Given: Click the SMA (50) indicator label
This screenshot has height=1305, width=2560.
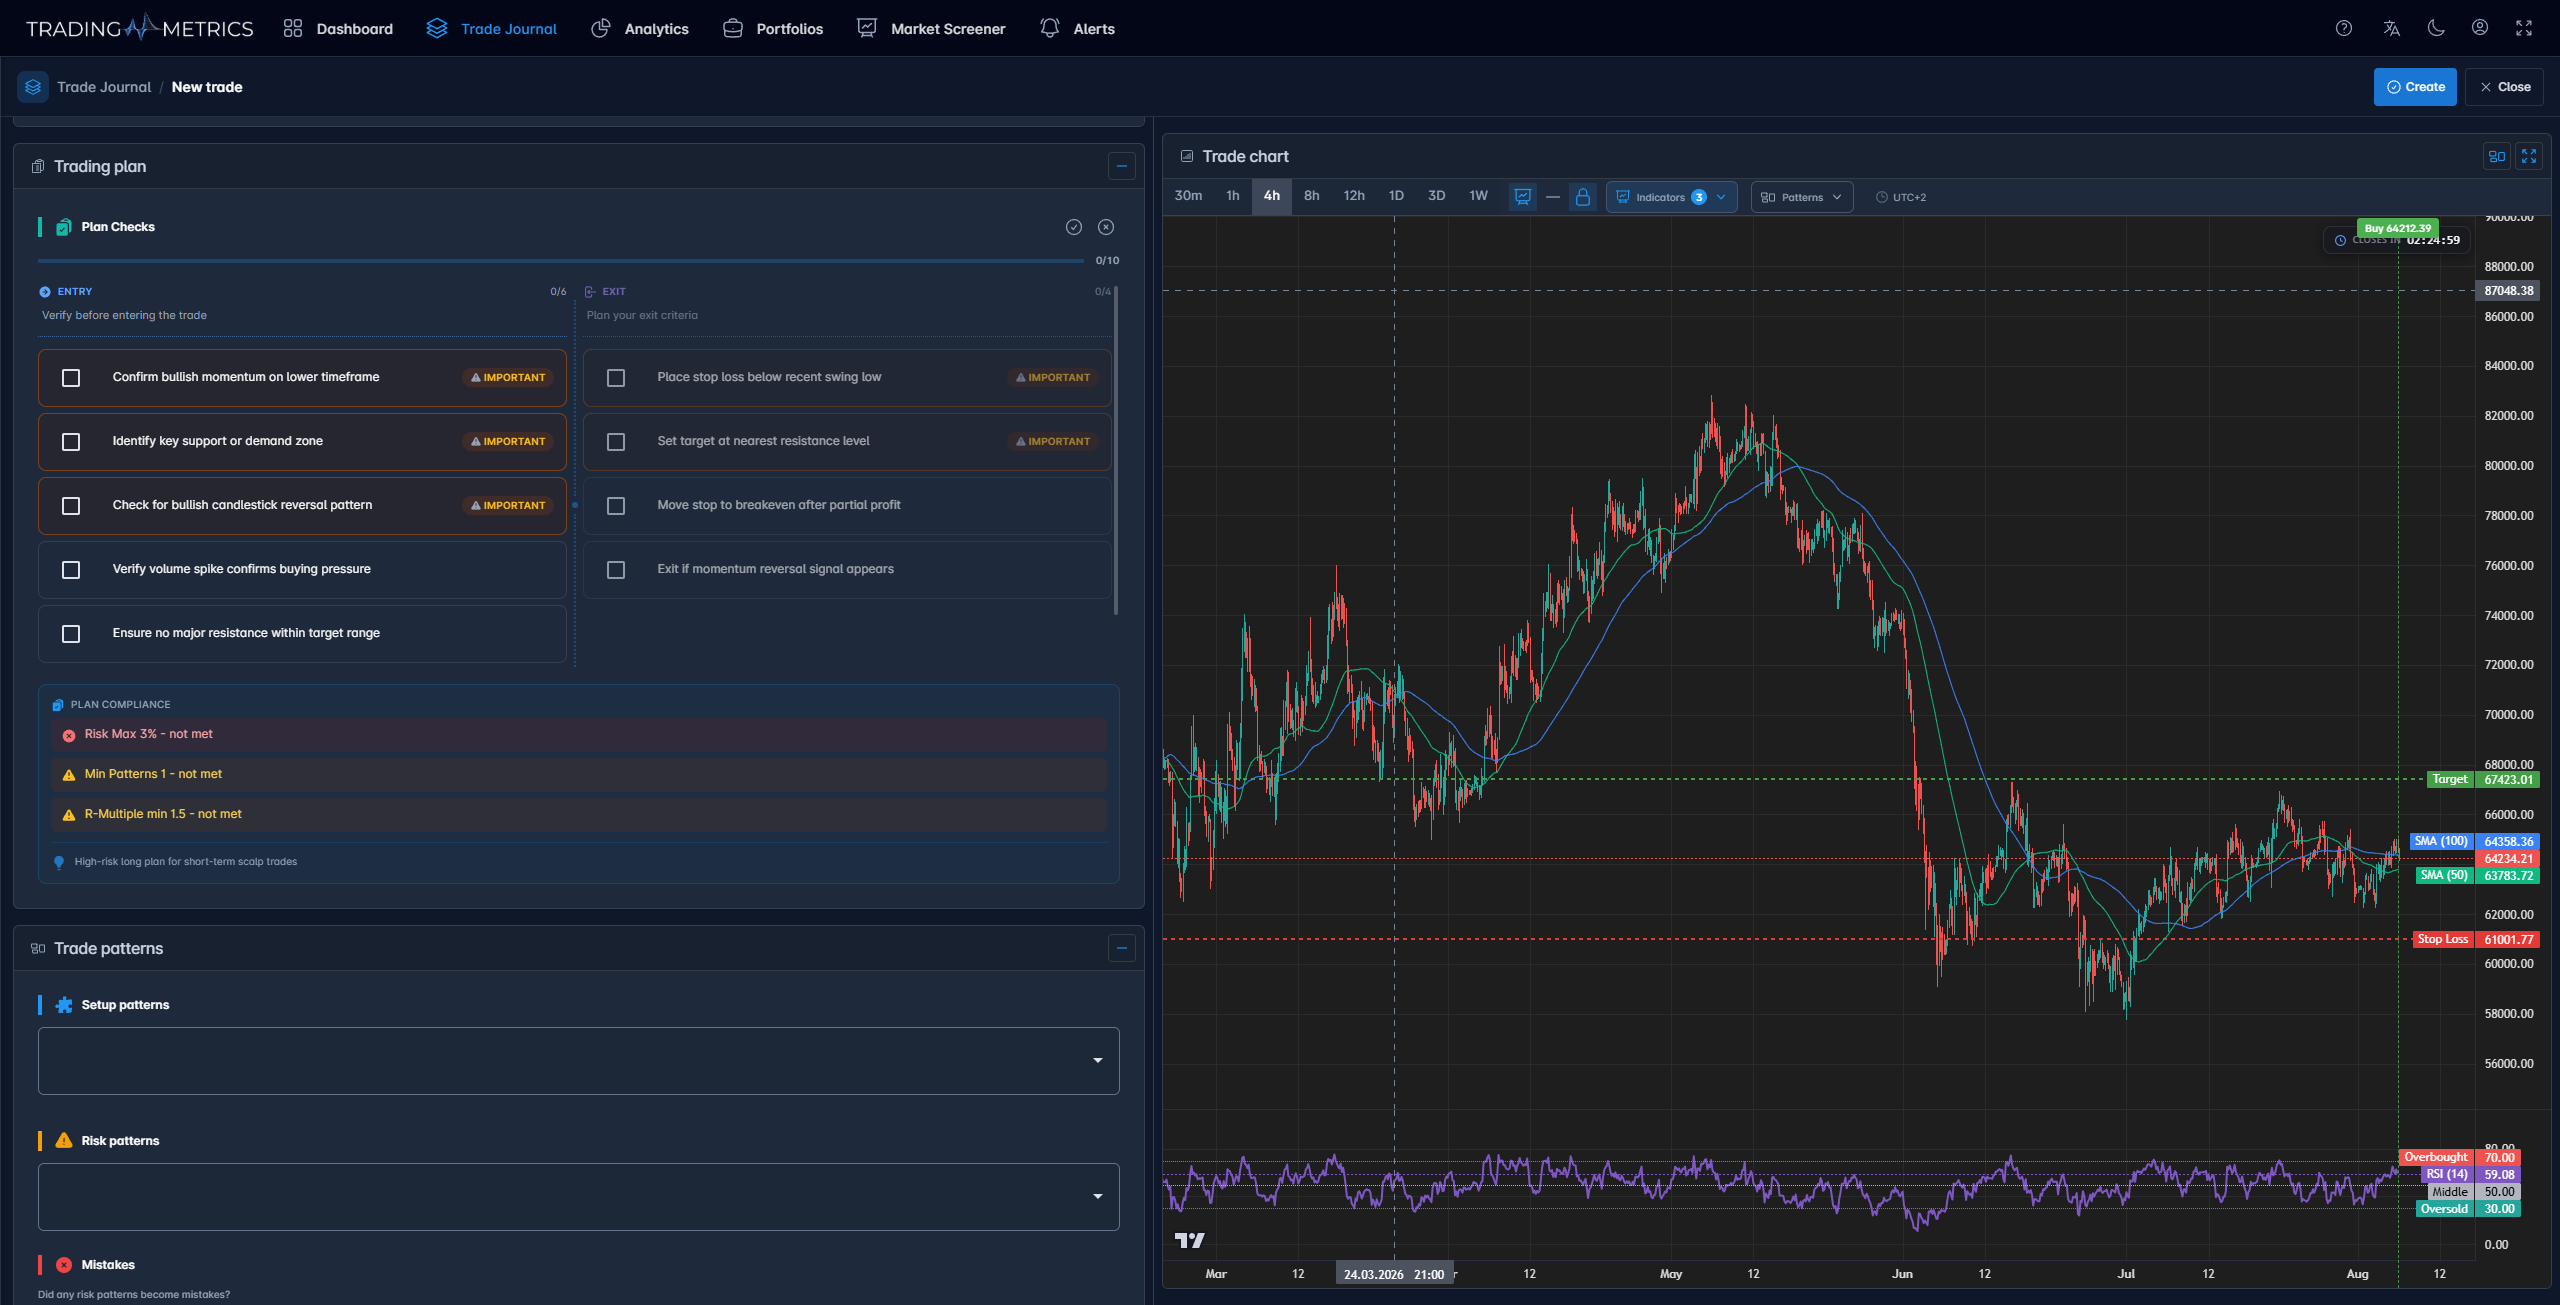Looking at the screenshot, I should click(x=2444, y=875).
